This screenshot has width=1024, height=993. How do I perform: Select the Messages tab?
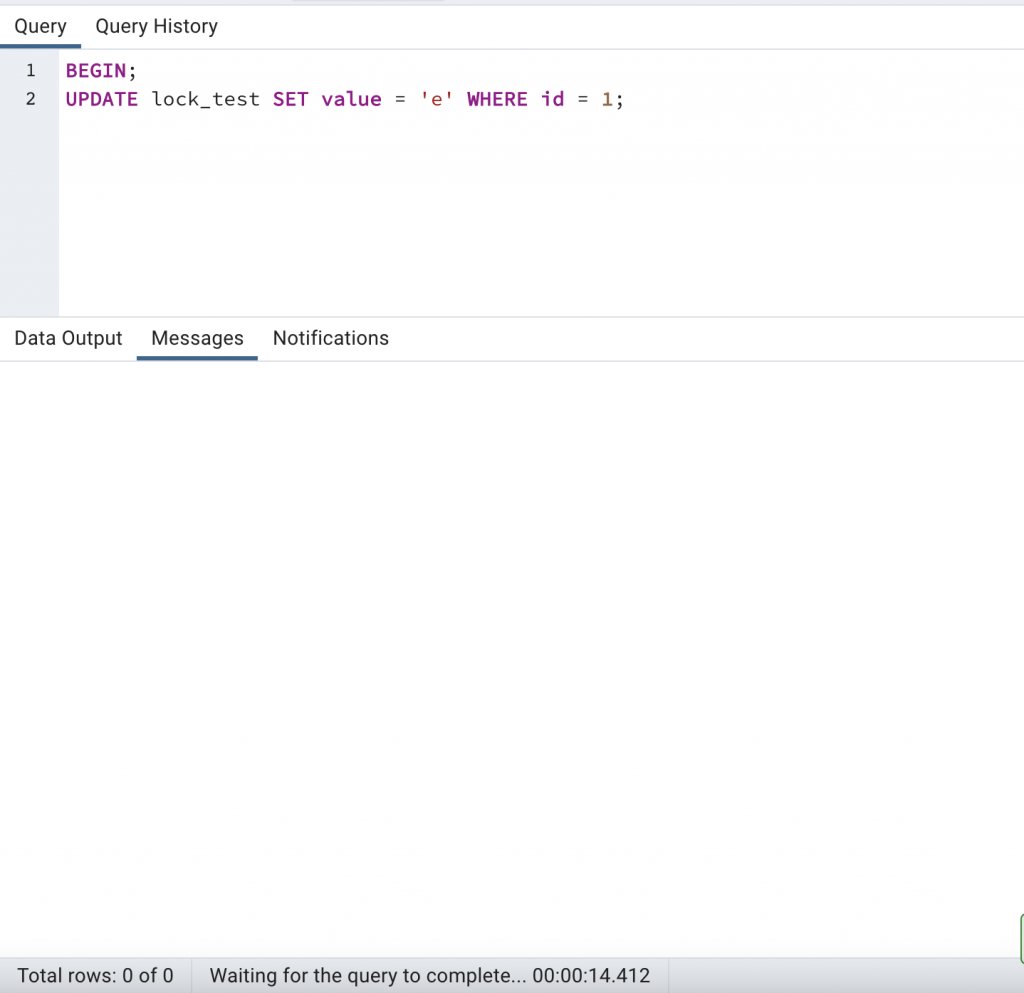pos(197,338)
